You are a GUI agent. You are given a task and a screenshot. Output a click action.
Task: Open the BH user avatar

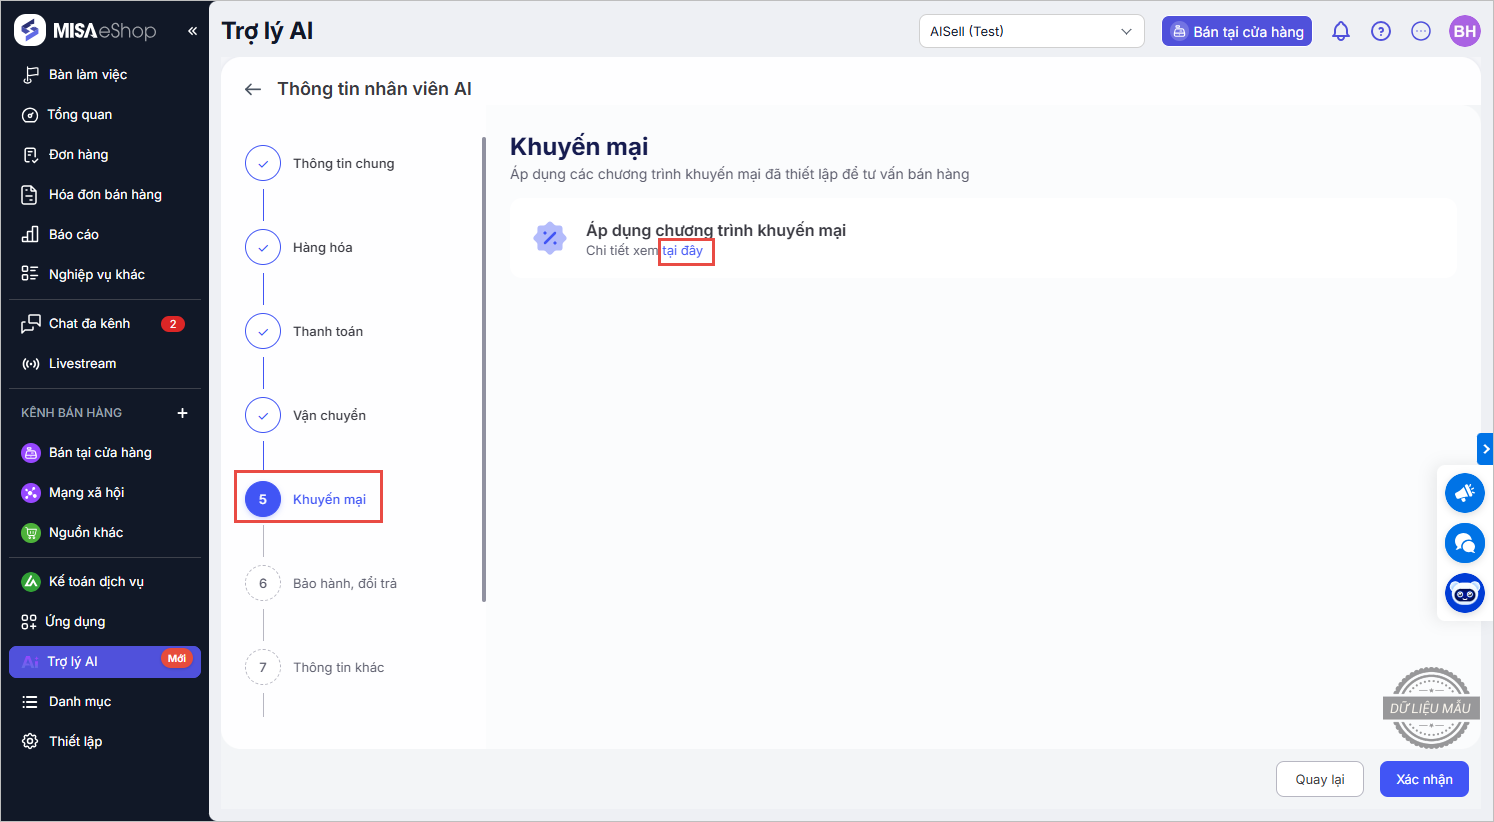click(1464, 31)
